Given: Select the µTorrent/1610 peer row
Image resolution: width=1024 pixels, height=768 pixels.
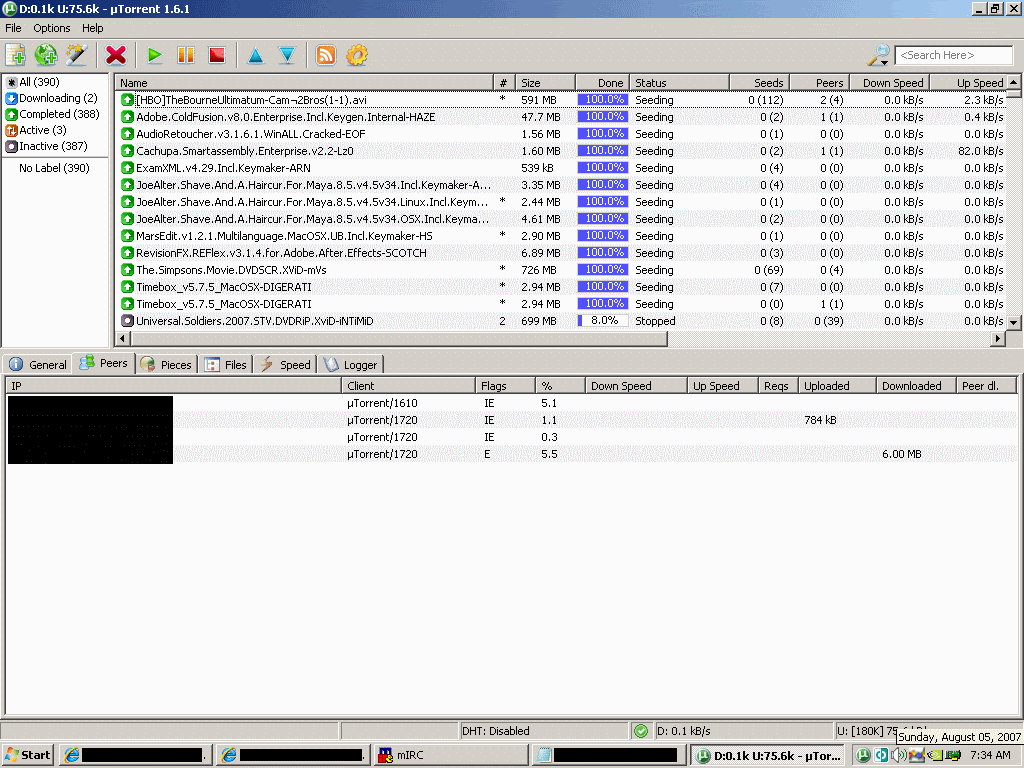Looking at the screenshot, I should pyautogui.click(x=511, y=403).
